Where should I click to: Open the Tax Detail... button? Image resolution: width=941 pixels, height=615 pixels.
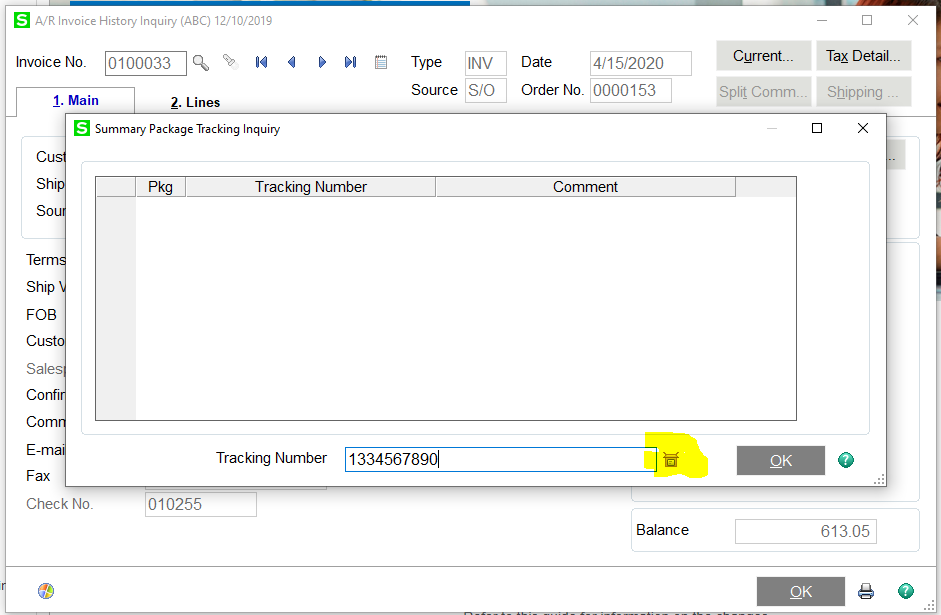tap(863, 56)
